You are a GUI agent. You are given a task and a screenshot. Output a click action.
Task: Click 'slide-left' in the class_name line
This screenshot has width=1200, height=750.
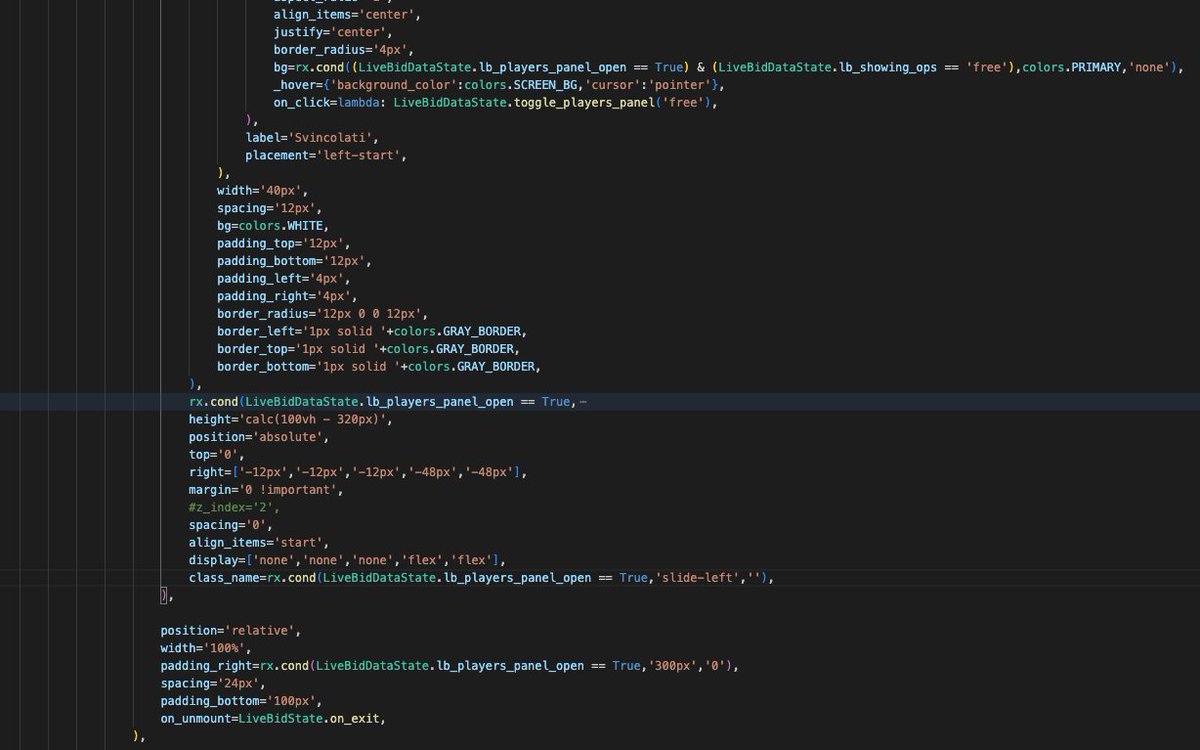[x=697, y=578]
